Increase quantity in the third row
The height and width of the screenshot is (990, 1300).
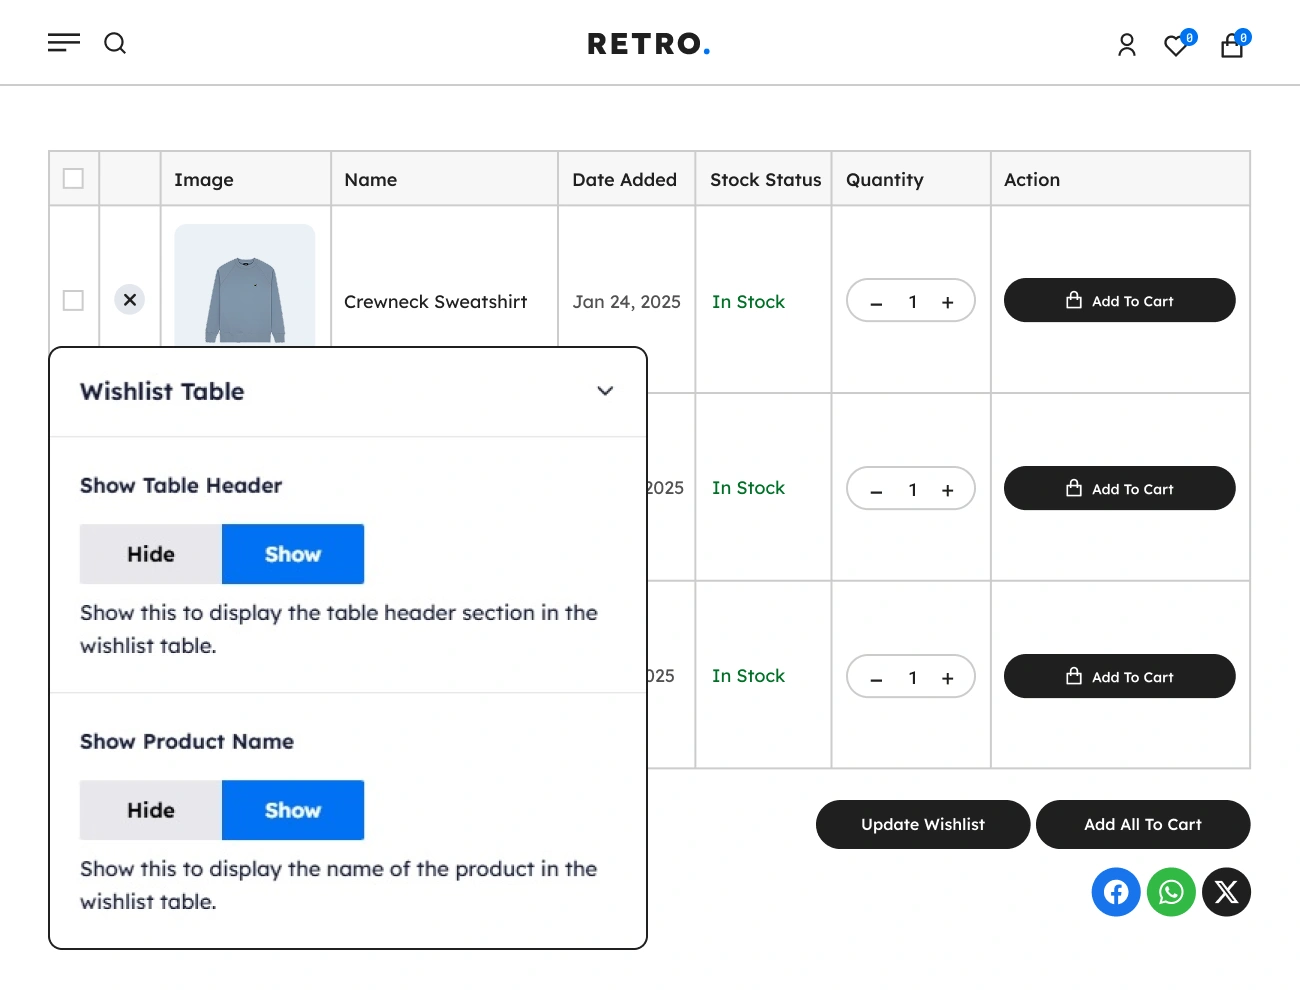click(948, 678)
